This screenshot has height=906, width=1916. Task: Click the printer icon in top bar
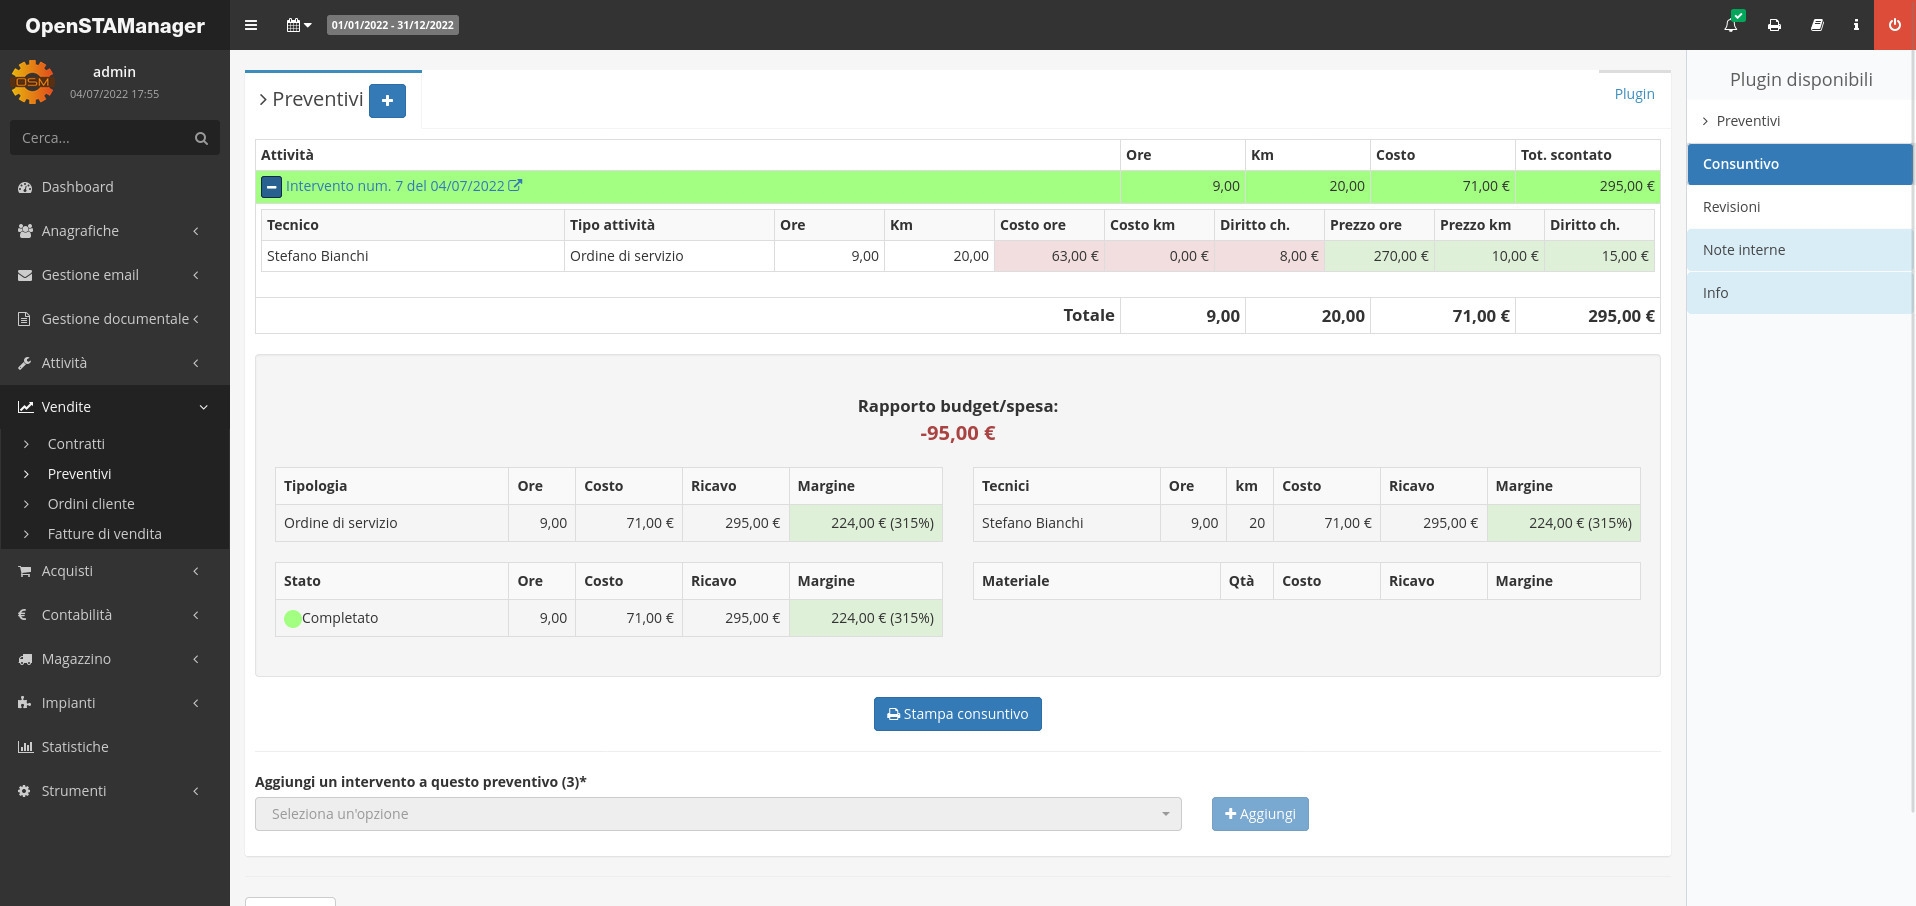tap(1774, 25)
